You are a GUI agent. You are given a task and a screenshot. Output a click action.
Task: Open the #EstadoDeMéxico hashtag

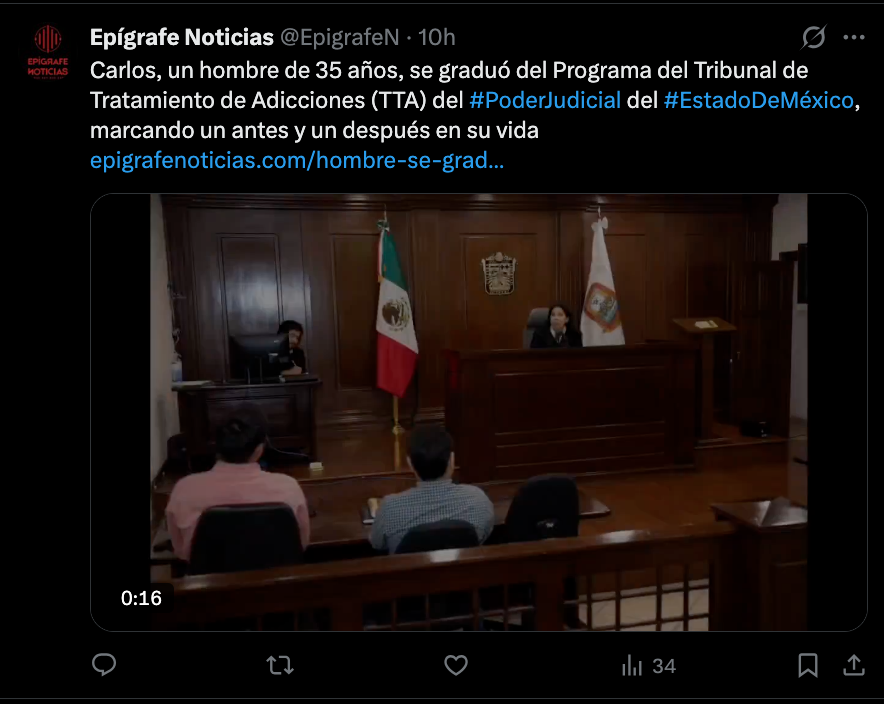[759, 100]
